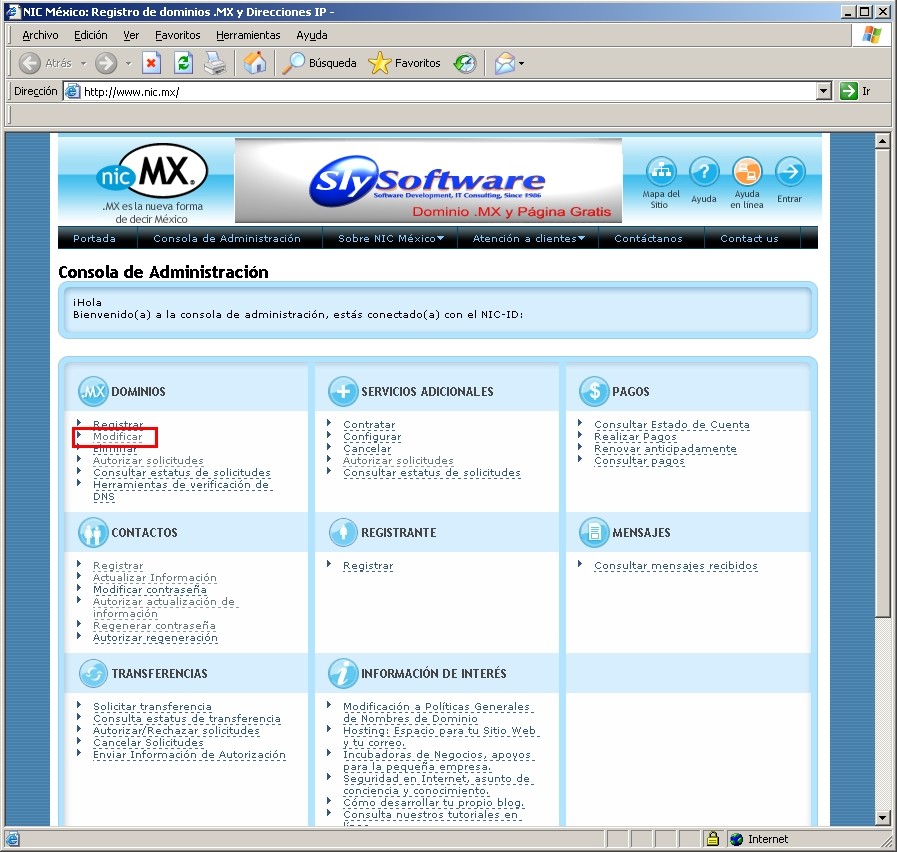Click Enviar Información de Autorización link
The image size is (897, 852).
pos(189,755)
